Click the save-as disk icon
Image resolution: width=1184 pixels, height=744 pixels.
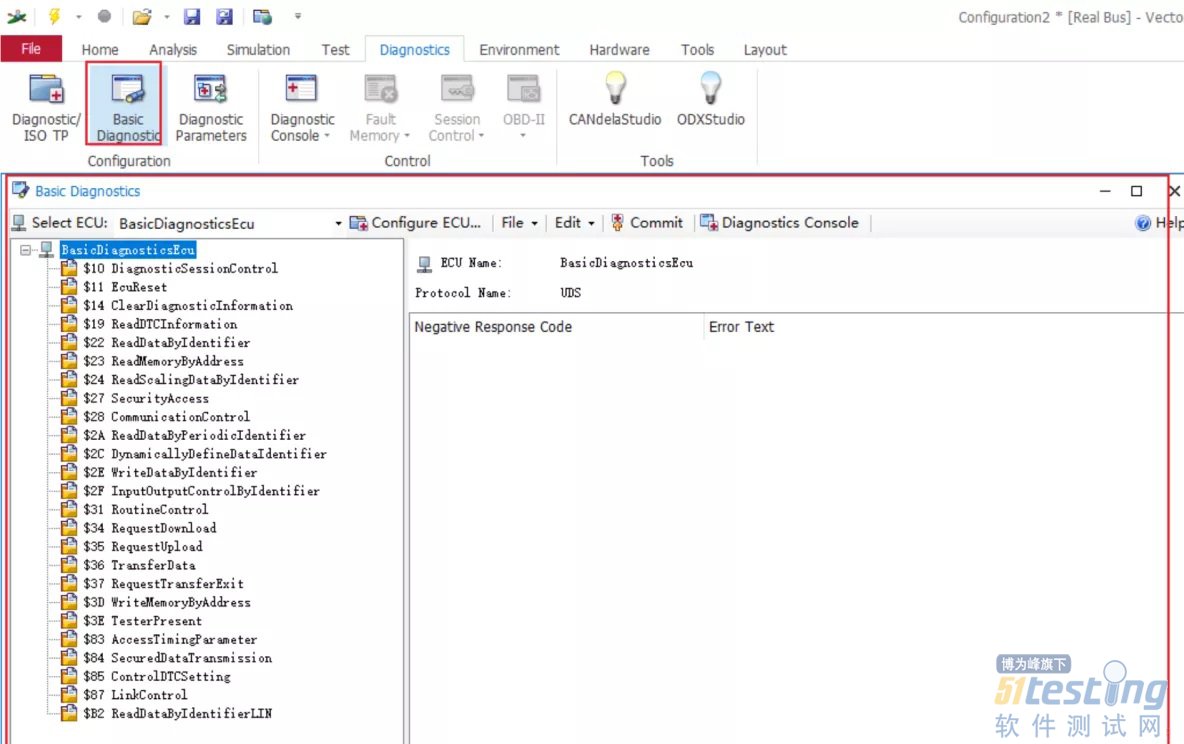(x=224, y=16)
